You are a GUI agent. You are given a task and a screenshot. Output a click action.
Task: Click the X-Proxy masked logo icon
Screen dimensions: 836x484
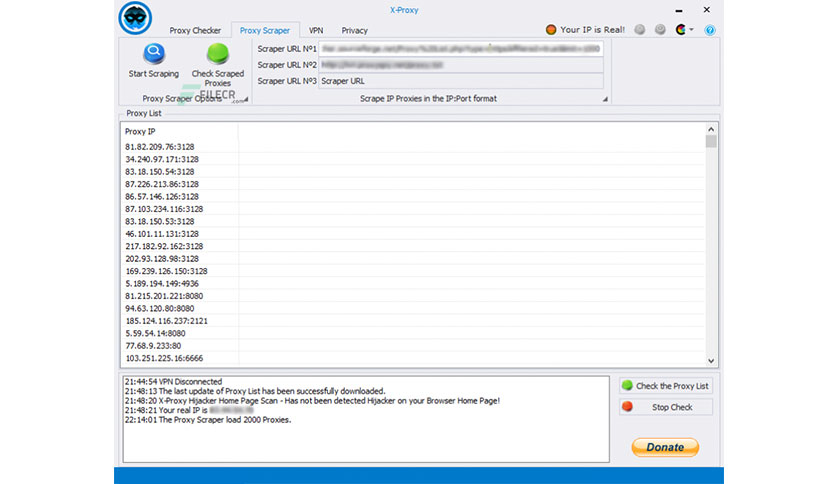coord(135,18)
